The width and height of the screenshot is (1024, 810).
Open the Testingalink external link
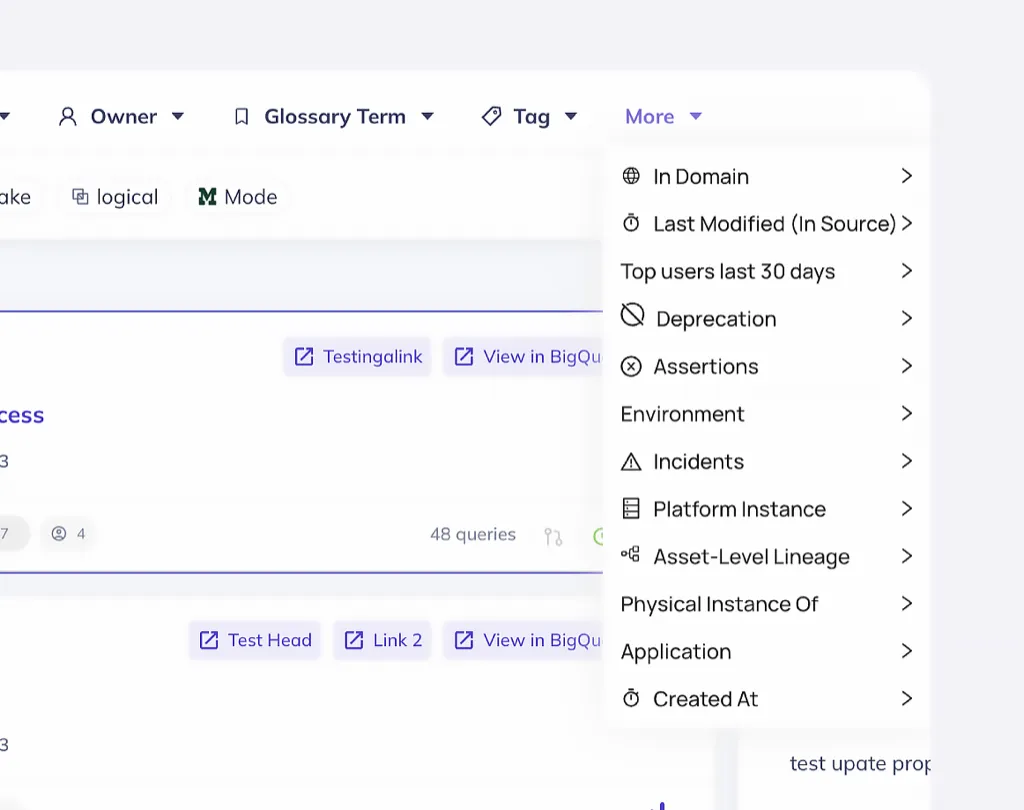358,357
